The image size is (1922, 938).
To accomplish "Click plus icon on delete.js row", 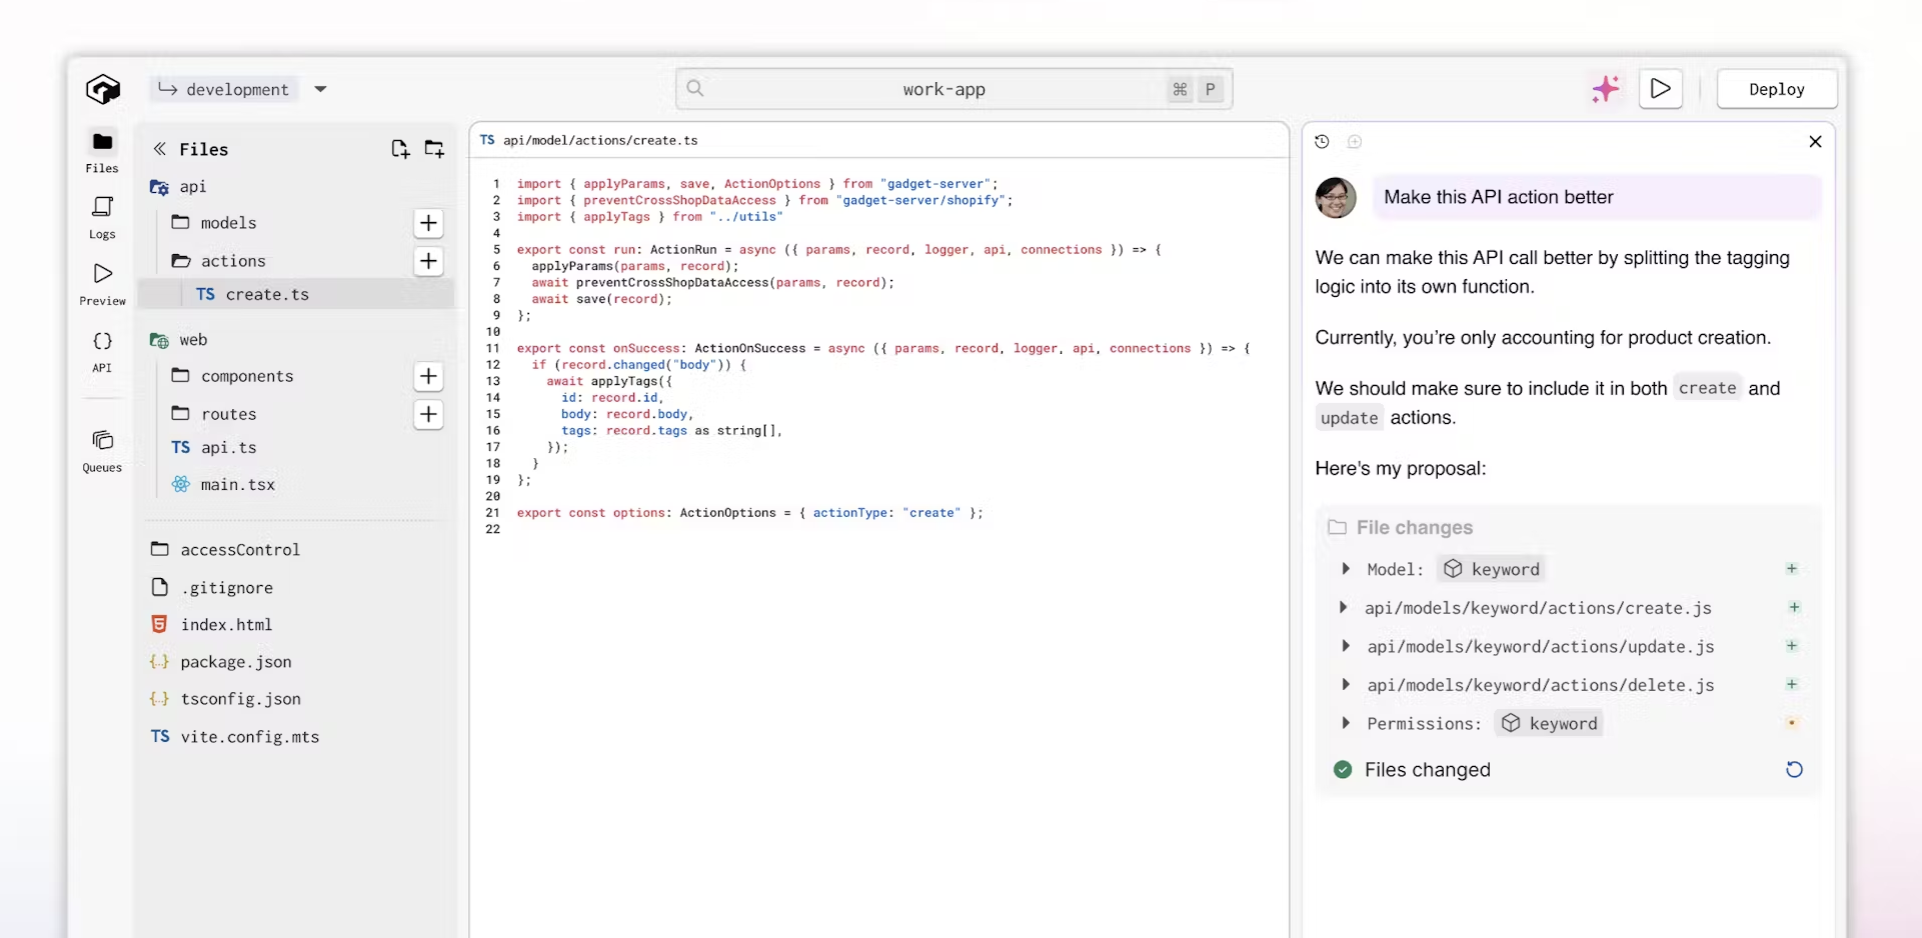I will point(1792,684).
